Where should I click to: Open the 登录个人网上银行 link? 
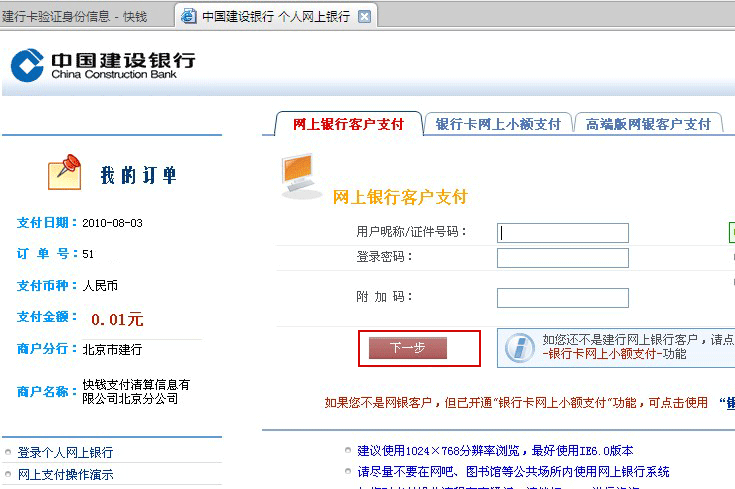tap(65, 452)
